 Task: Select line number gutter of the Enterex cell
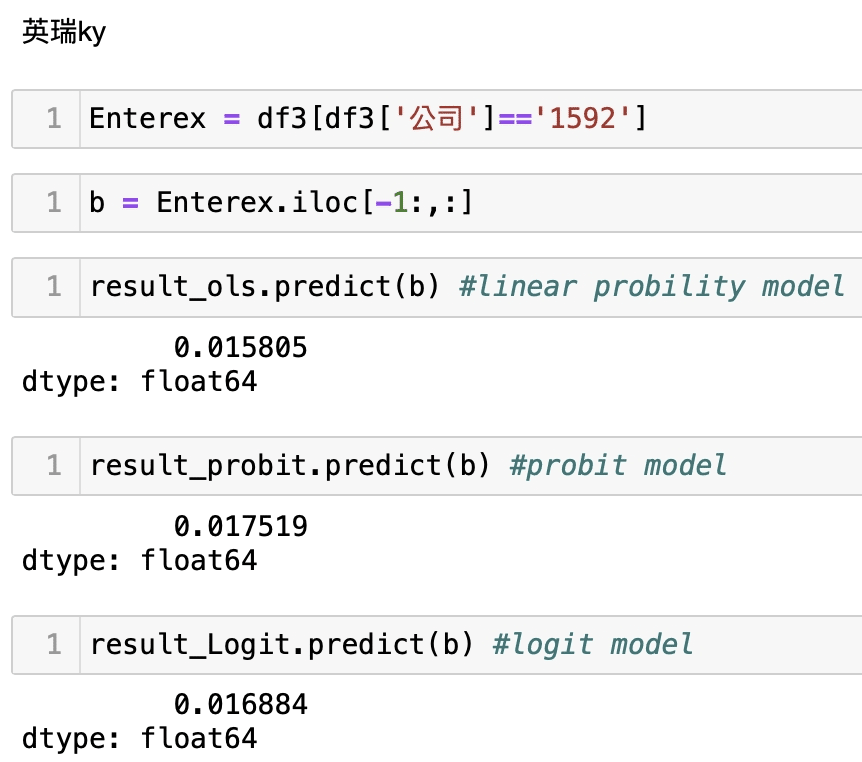53,119
